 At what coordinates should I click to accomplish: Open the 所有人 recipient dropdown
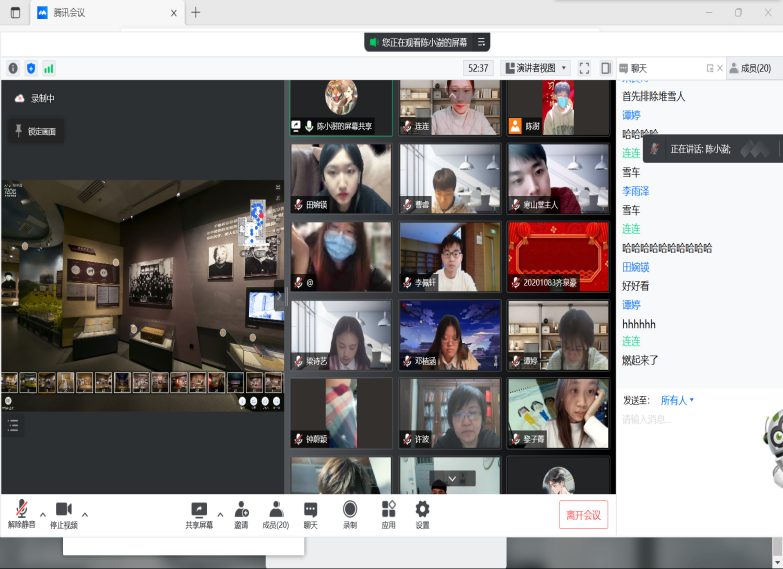677,400
